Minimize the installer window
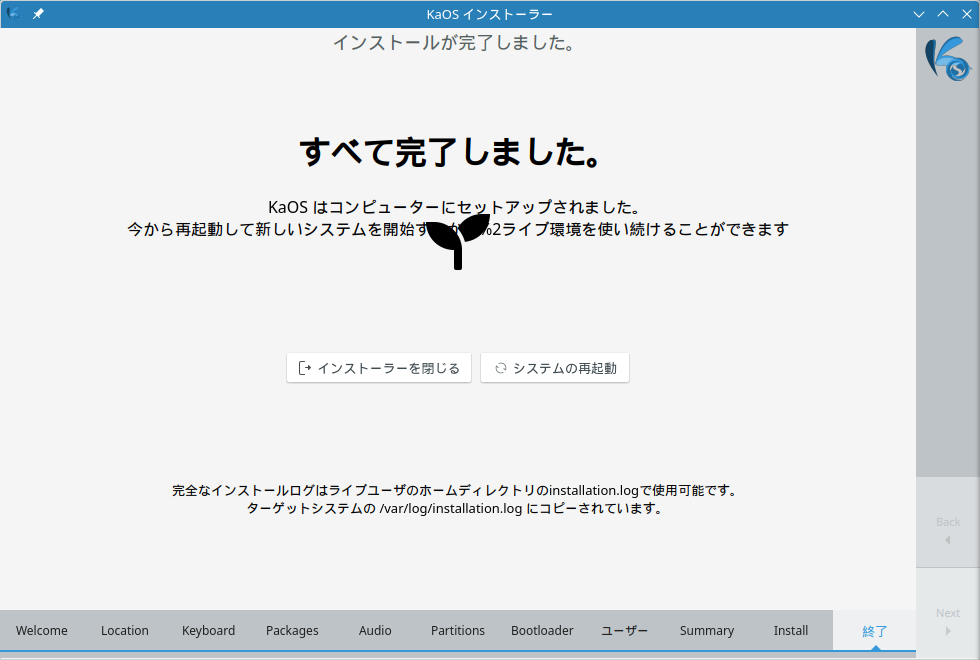980x660 pixels. coord(919,14)
